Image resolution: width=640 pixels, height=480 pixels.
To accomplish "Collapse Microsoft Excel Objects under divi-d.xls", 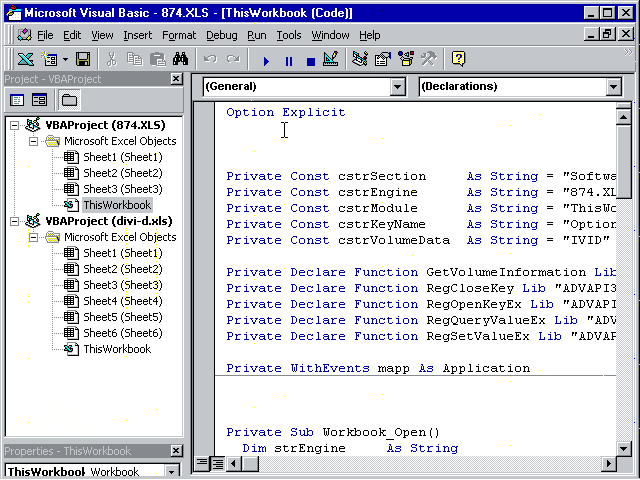I will pyautogui.click(x=33, y=237).
